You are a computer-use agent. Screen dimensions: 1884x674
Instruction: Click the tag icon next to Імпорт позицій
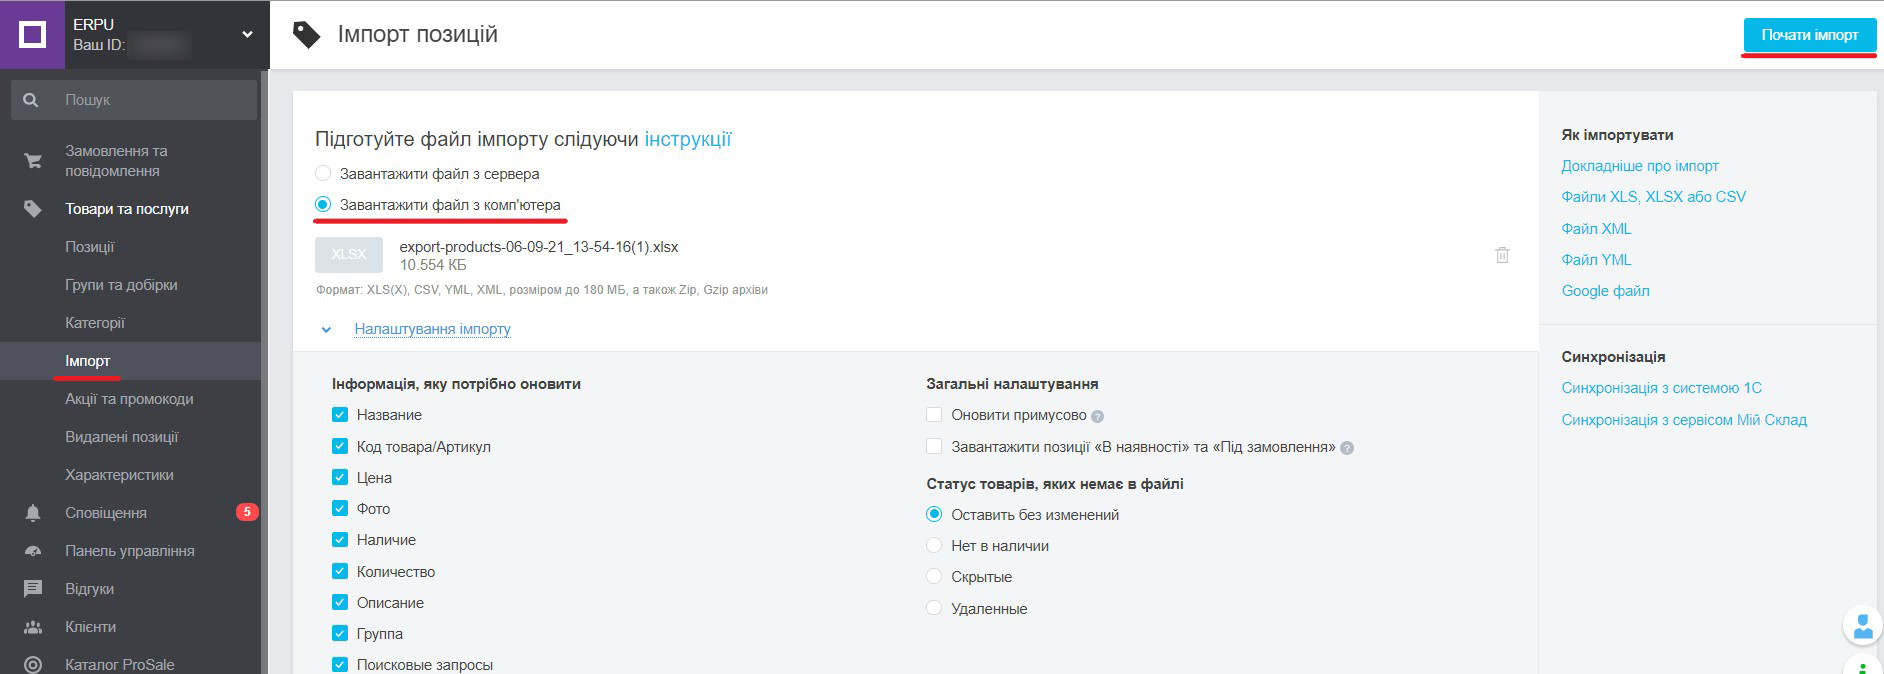306,35
